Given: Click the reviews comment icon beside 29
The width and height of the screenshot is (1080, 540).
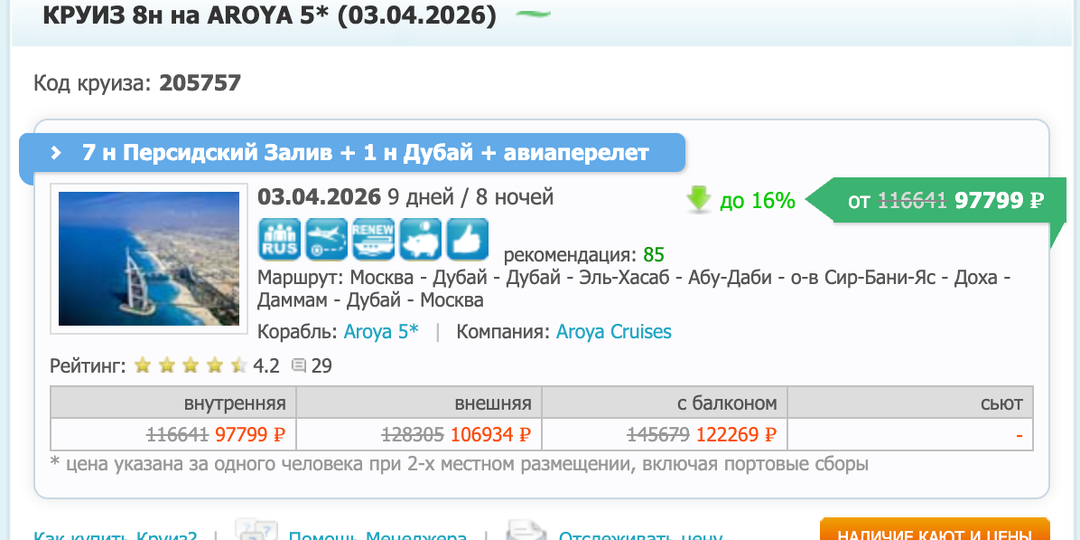Looking at the screenshot, I should [x=298, y=365].
